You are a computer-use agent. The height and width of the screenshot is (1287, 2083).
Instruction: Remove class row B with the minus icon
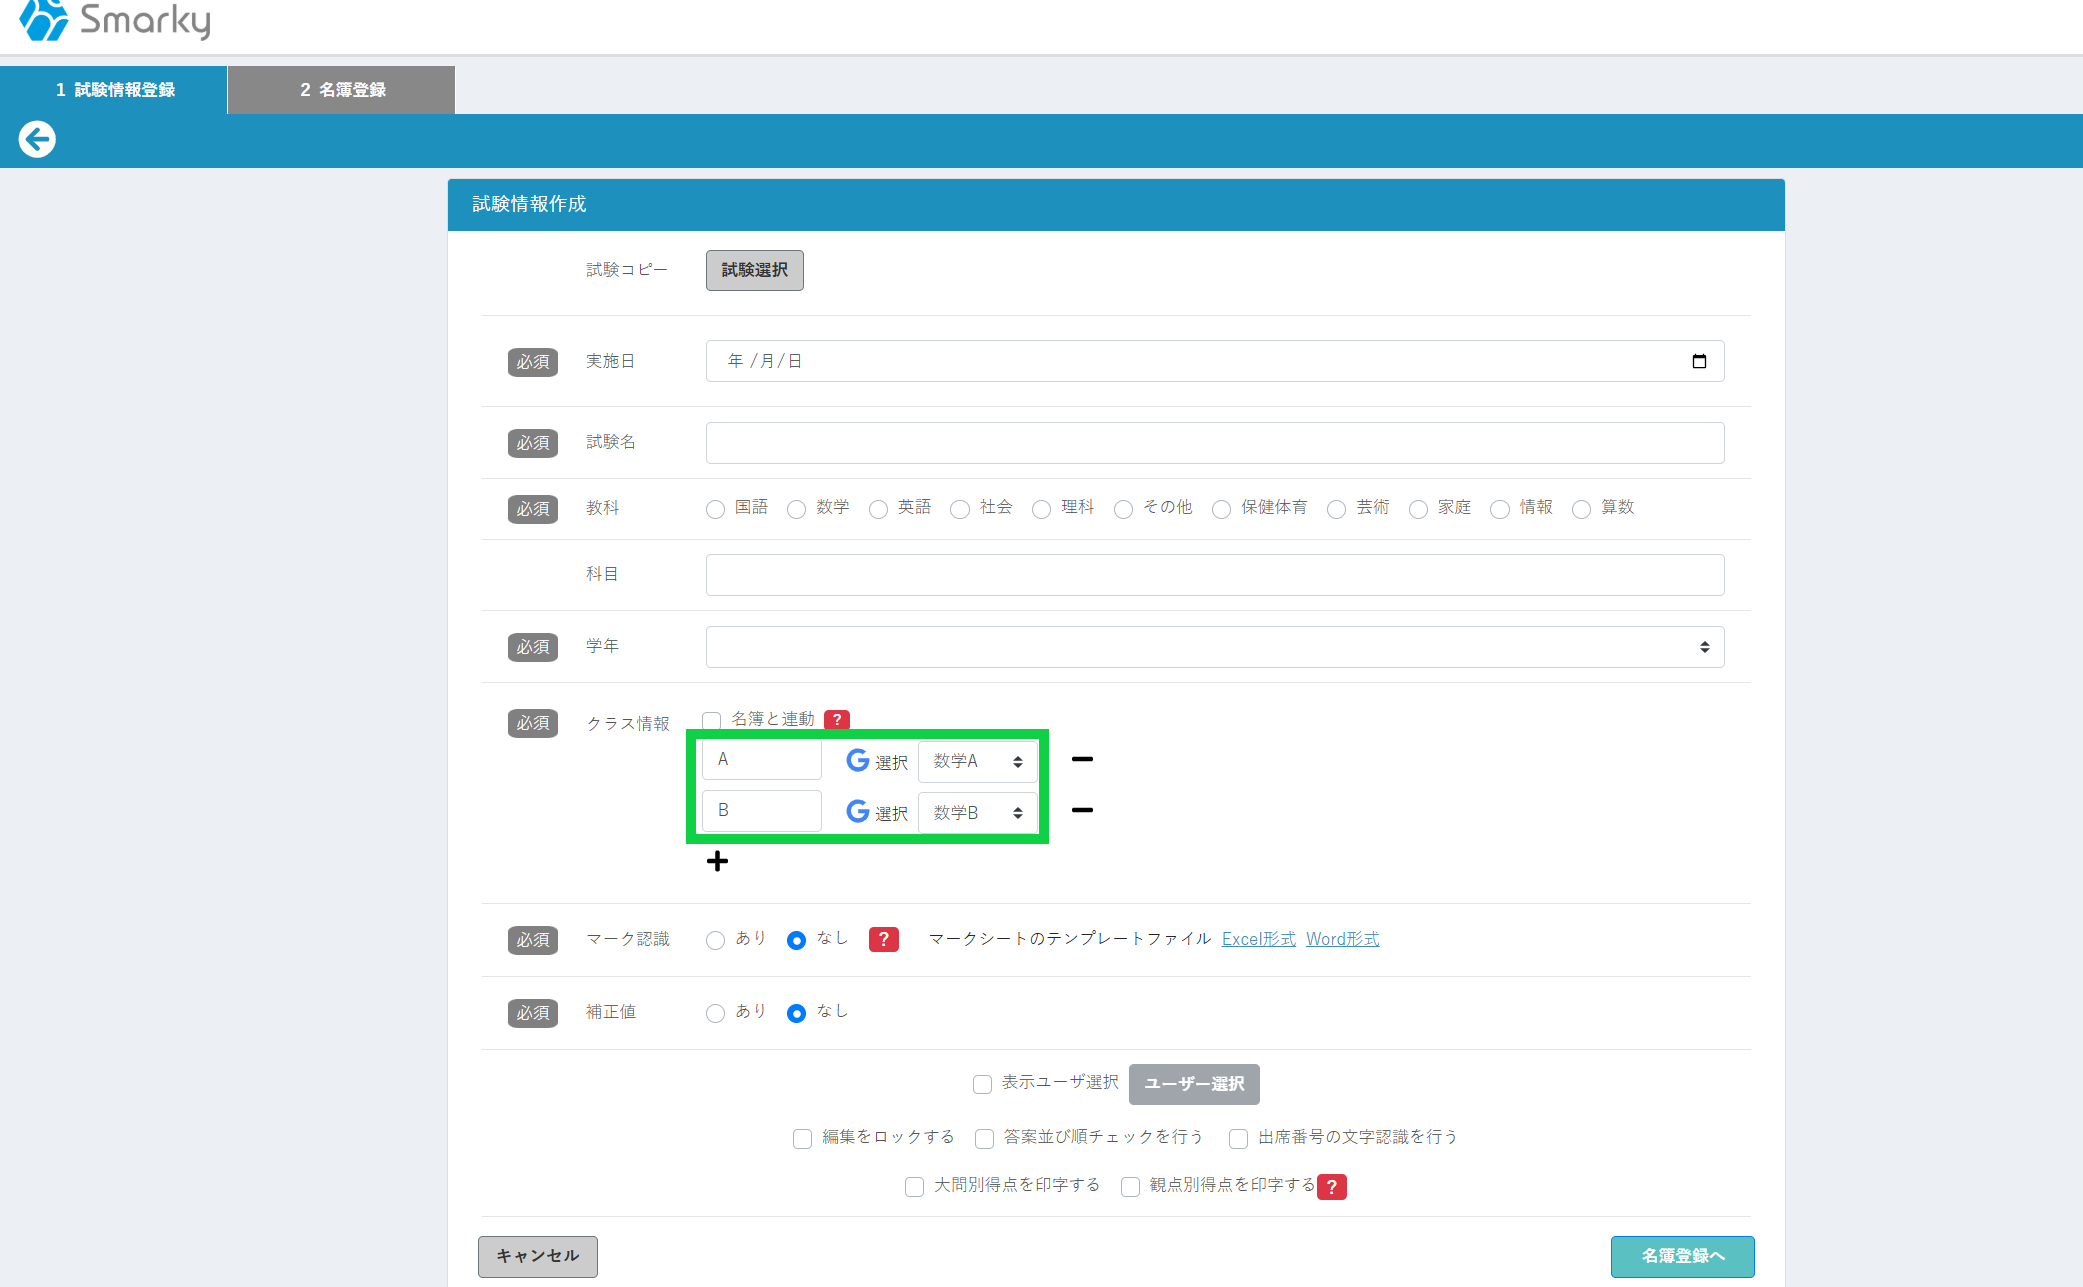pyautogui.click(x=1082, y=810)
